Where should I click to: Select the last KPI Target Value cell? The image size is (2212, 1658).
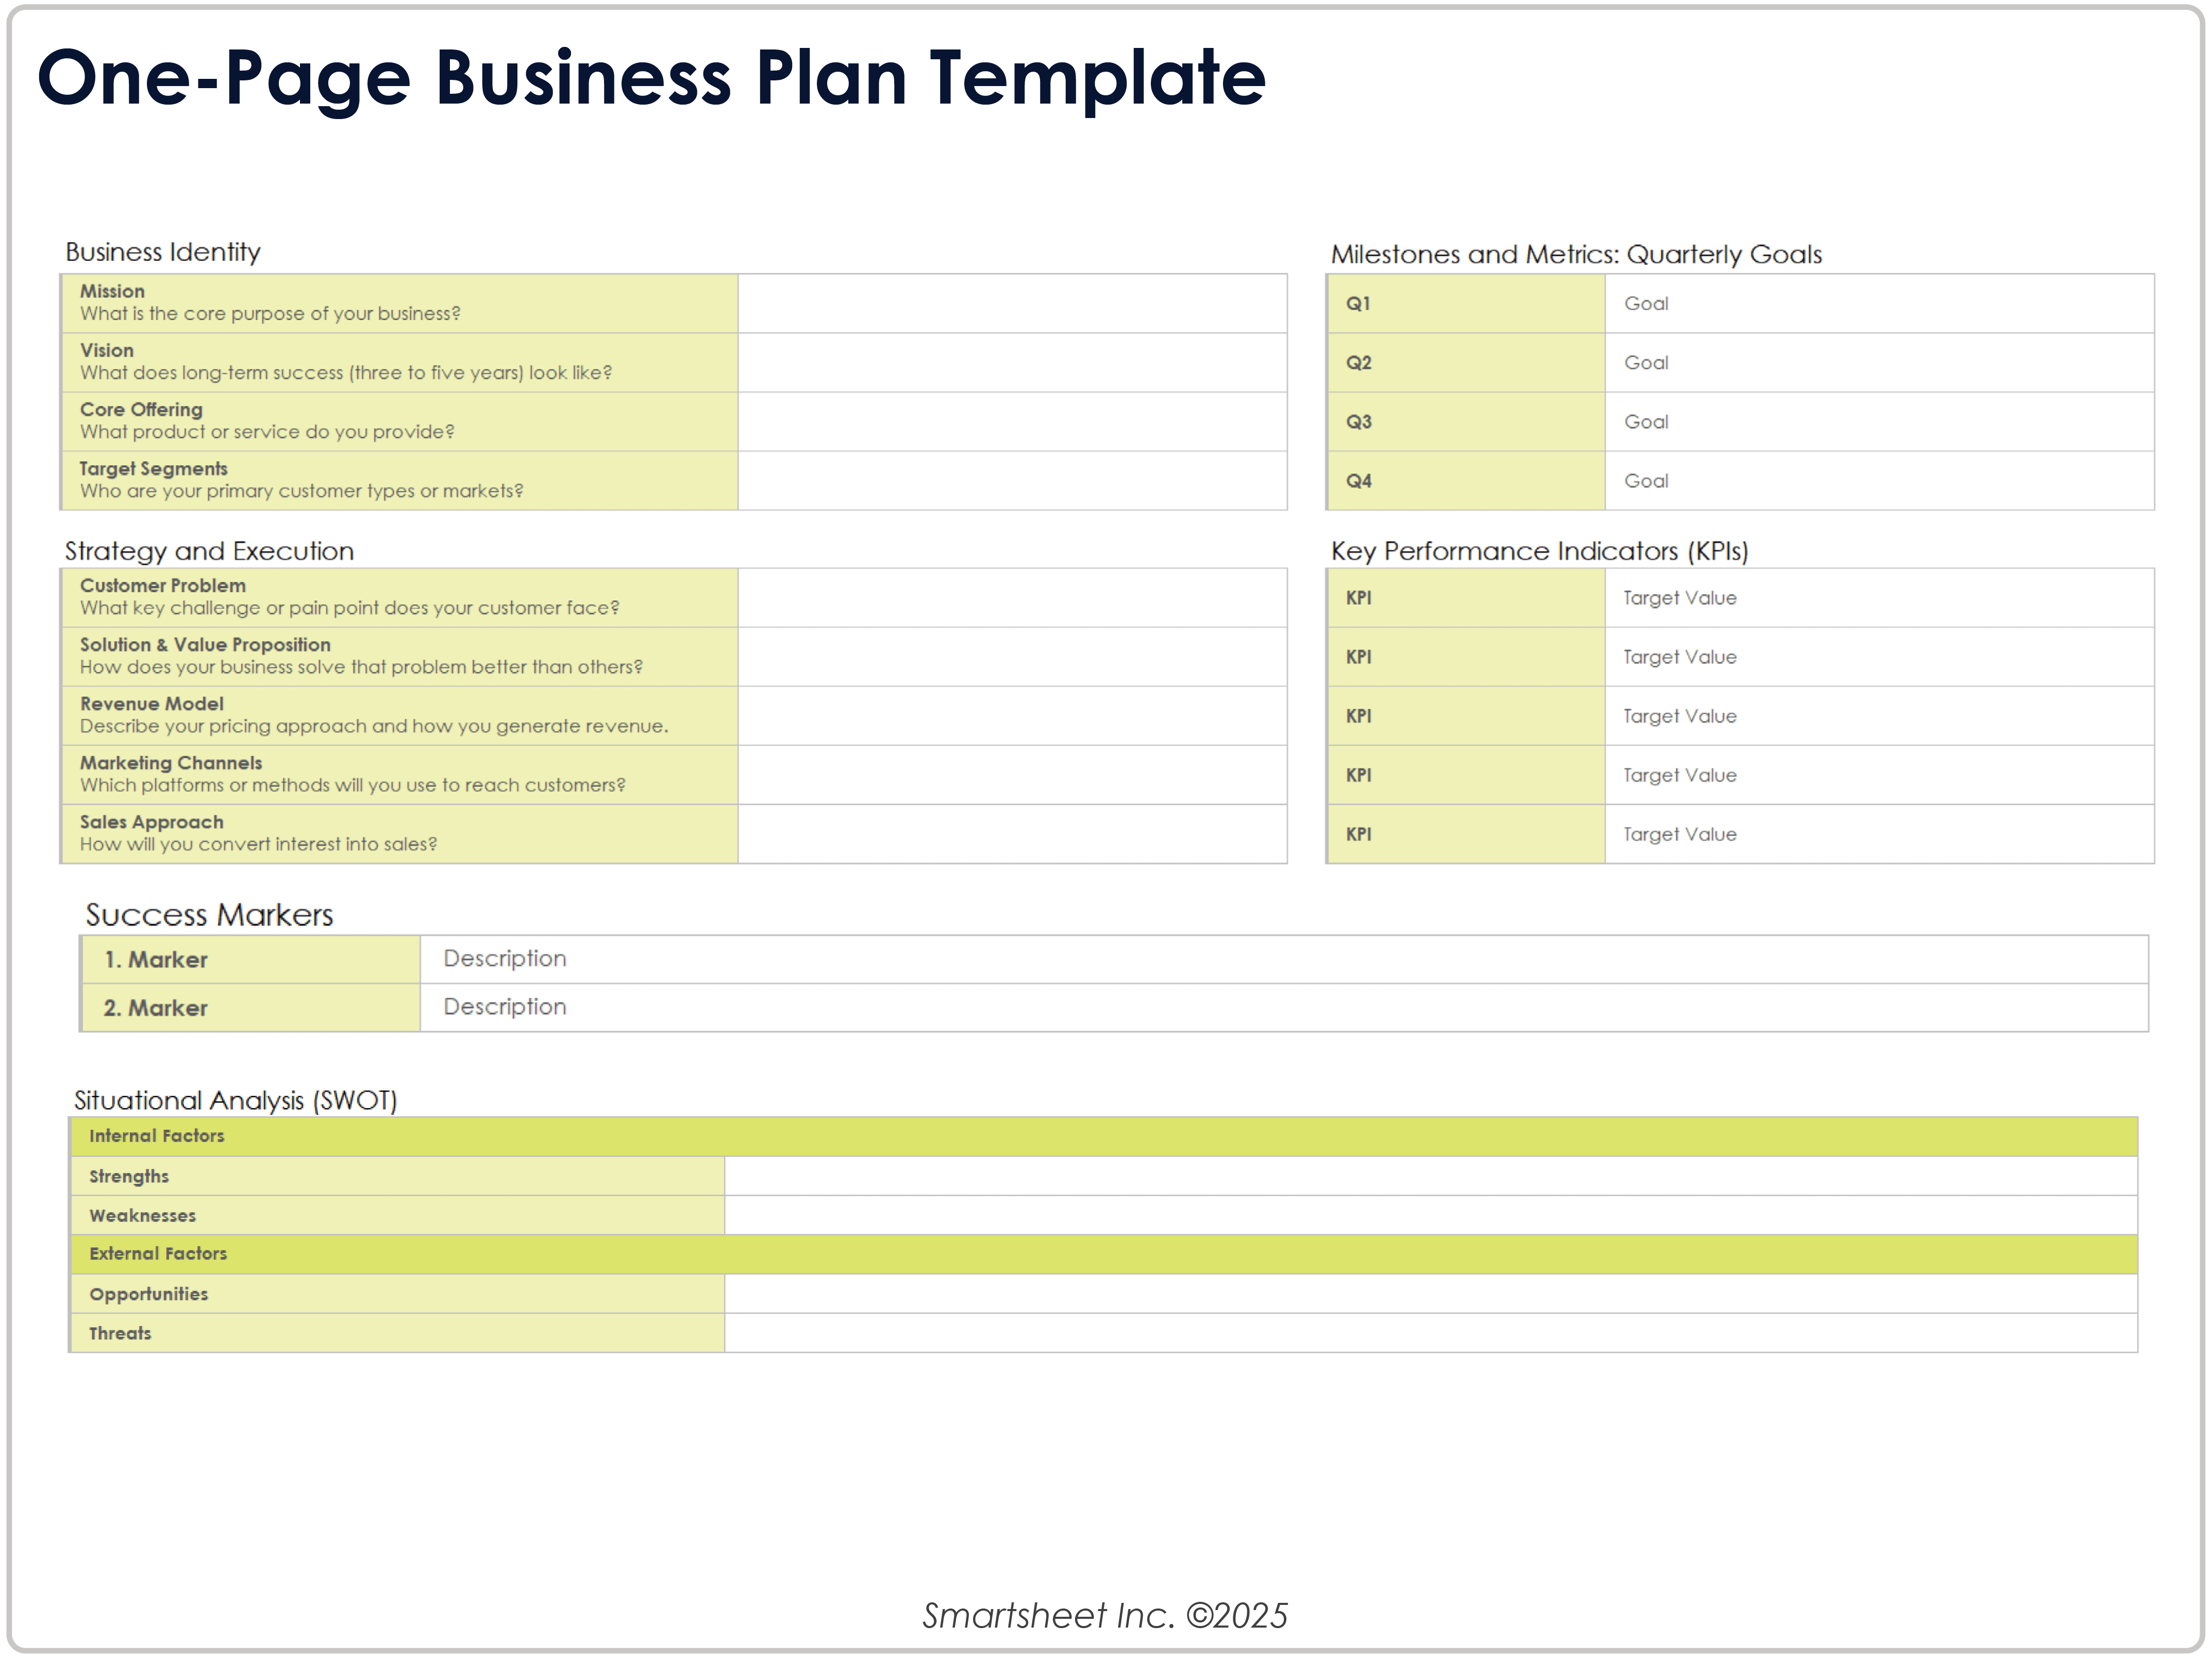(x=1878, y=833)
